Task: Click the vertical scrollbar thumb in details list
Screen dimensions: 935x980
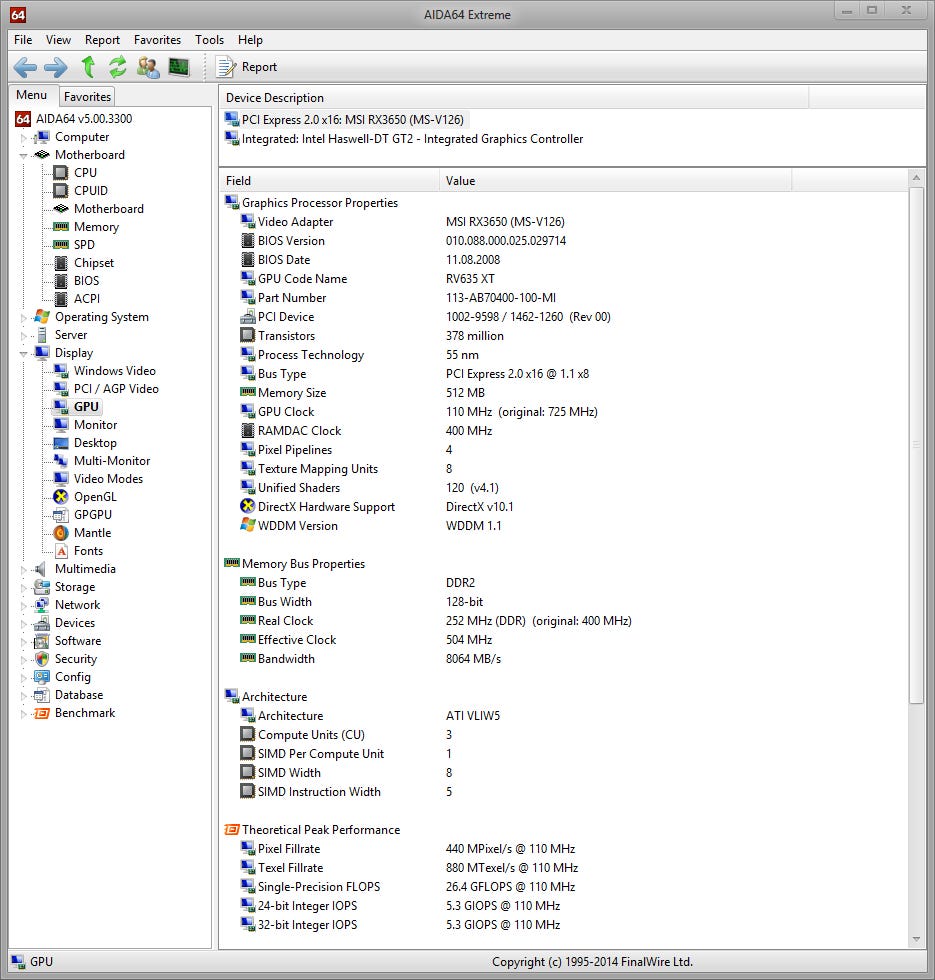Action: 916,445
